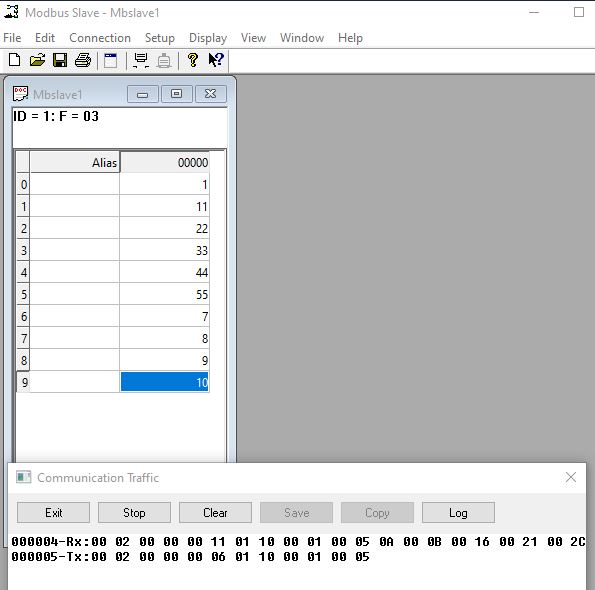Click the Connect toolbar icon
595x590 pixels.
tap(141, 60)
